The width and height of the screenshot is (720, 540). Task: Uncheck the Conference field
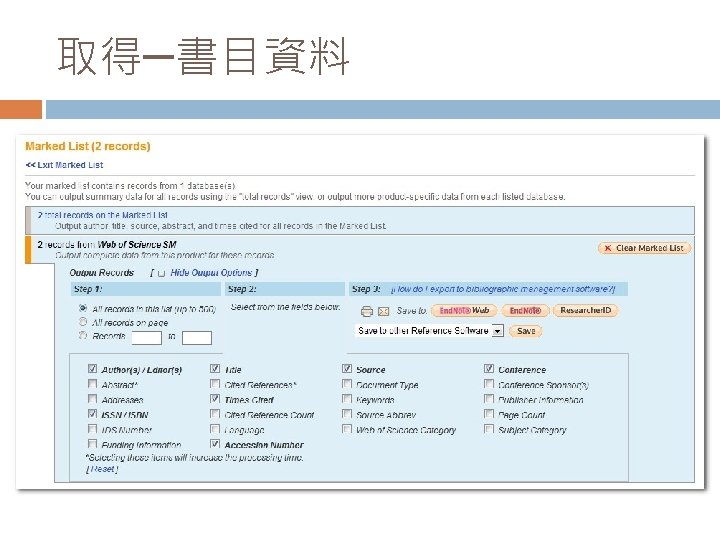(489, 369)
